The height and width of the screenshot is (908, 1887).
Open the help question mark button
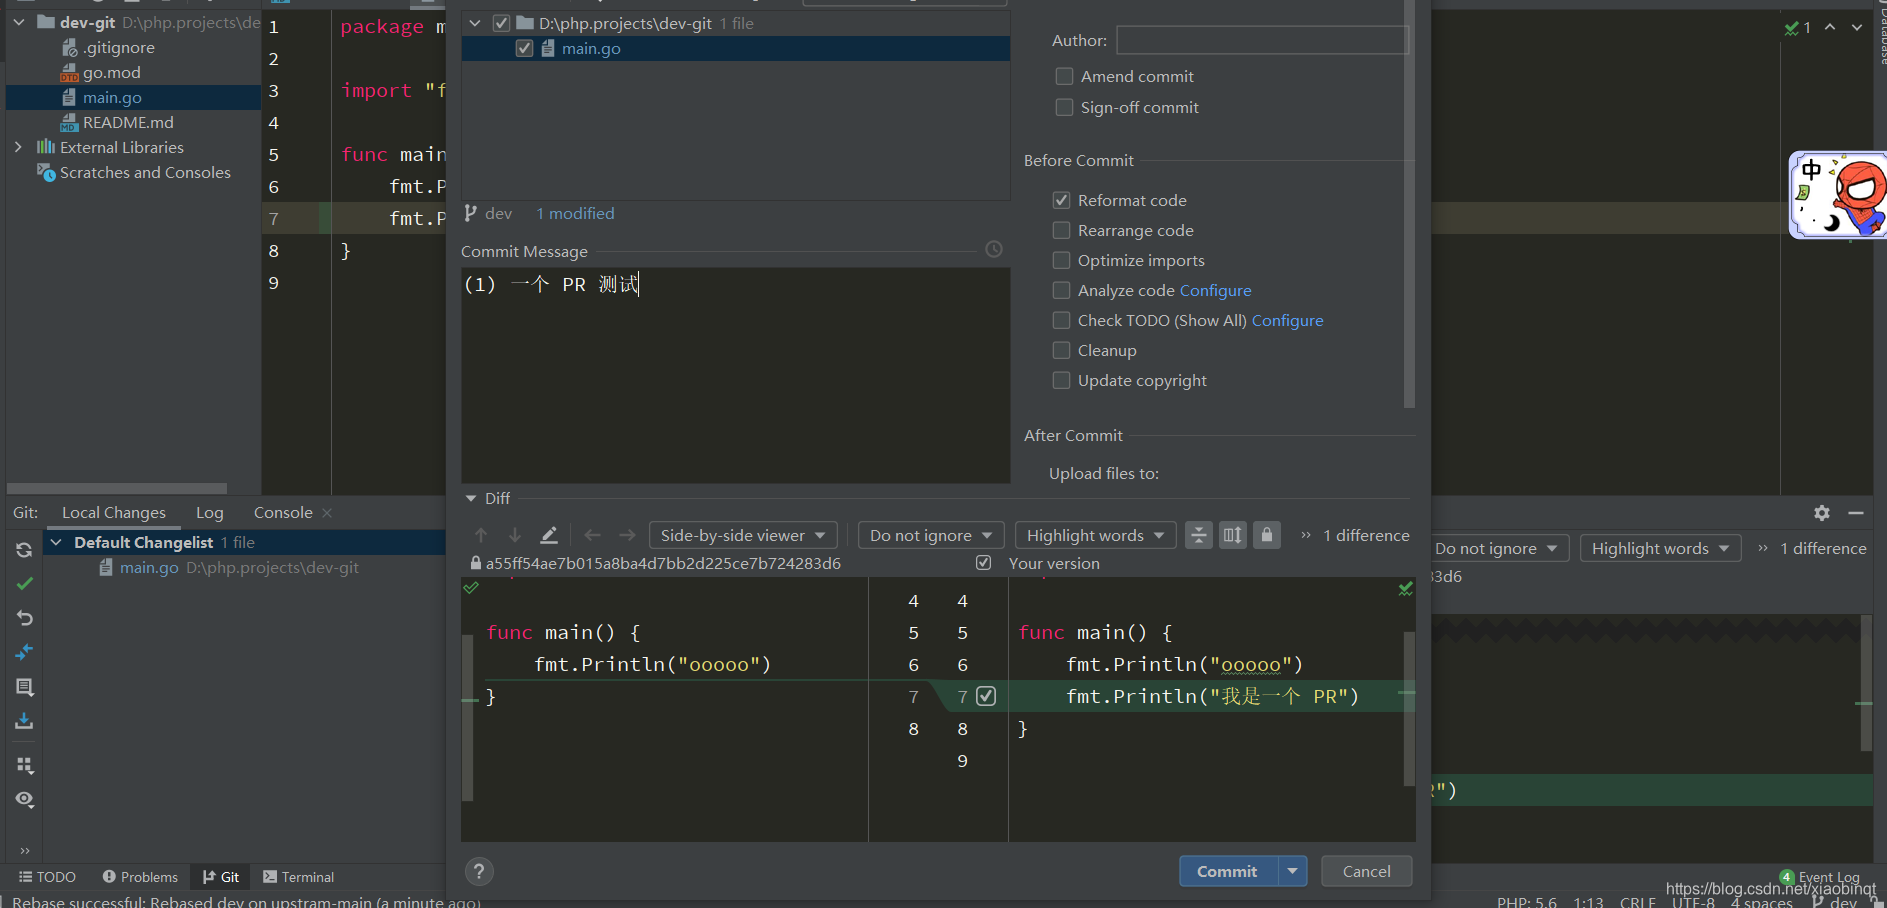[479, 871]
